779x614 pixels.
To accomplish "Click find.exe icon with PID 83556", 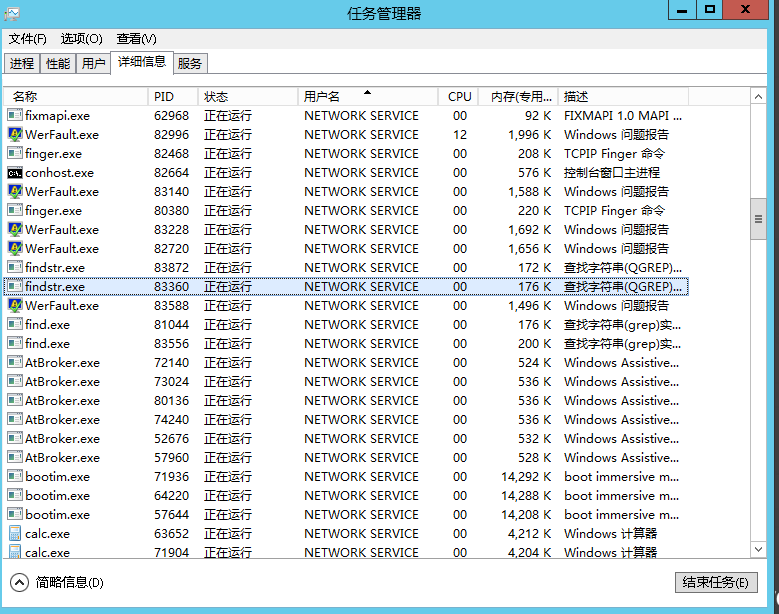I will 15,343.
